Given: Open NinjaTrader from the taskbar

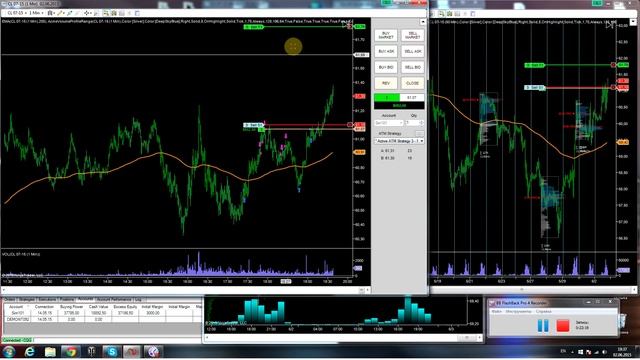Looking at the screenshot, I should coord(132,351).
